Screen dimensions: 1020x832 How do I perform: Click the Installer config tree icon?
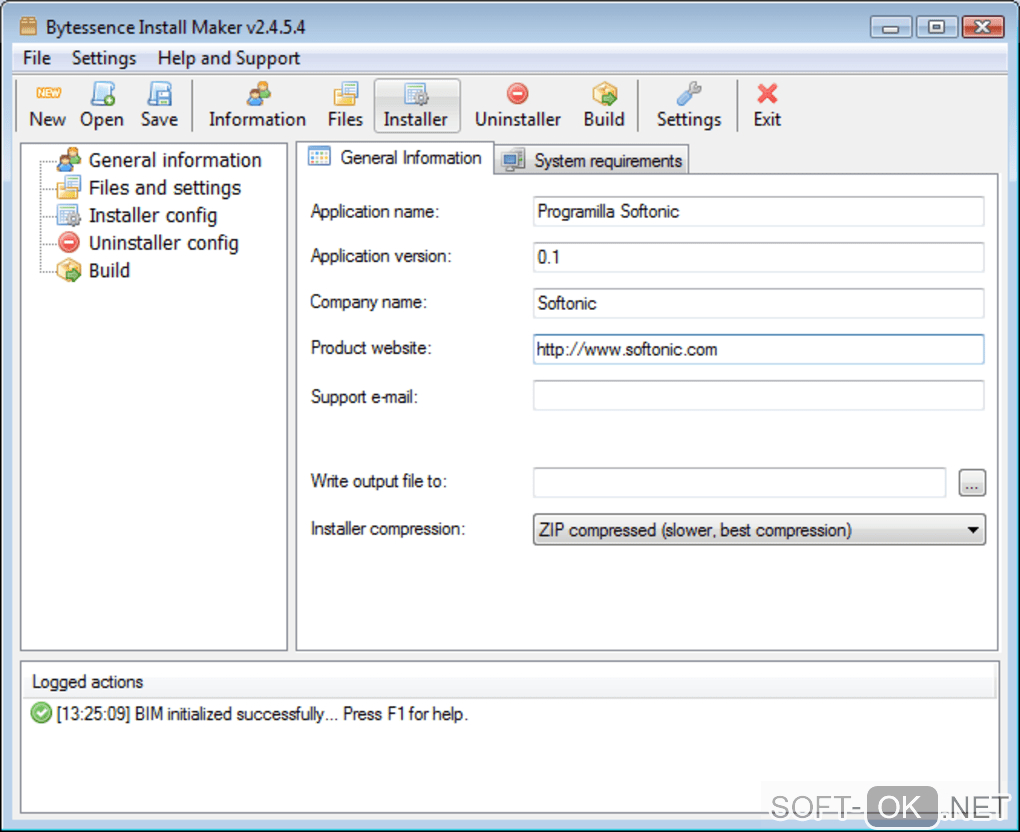pyautogui.click(x=69, y=215)
